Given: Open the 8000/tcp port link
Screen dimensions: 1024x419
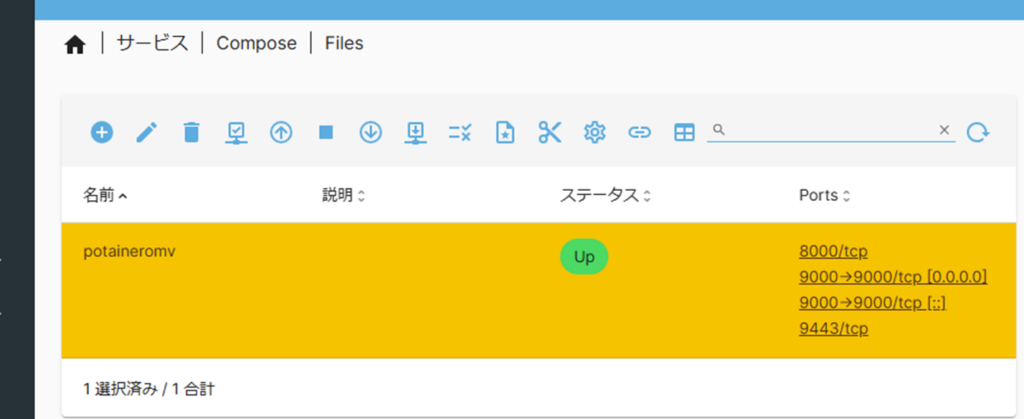Looking at the screenshot, I should (x=833, y=251).
